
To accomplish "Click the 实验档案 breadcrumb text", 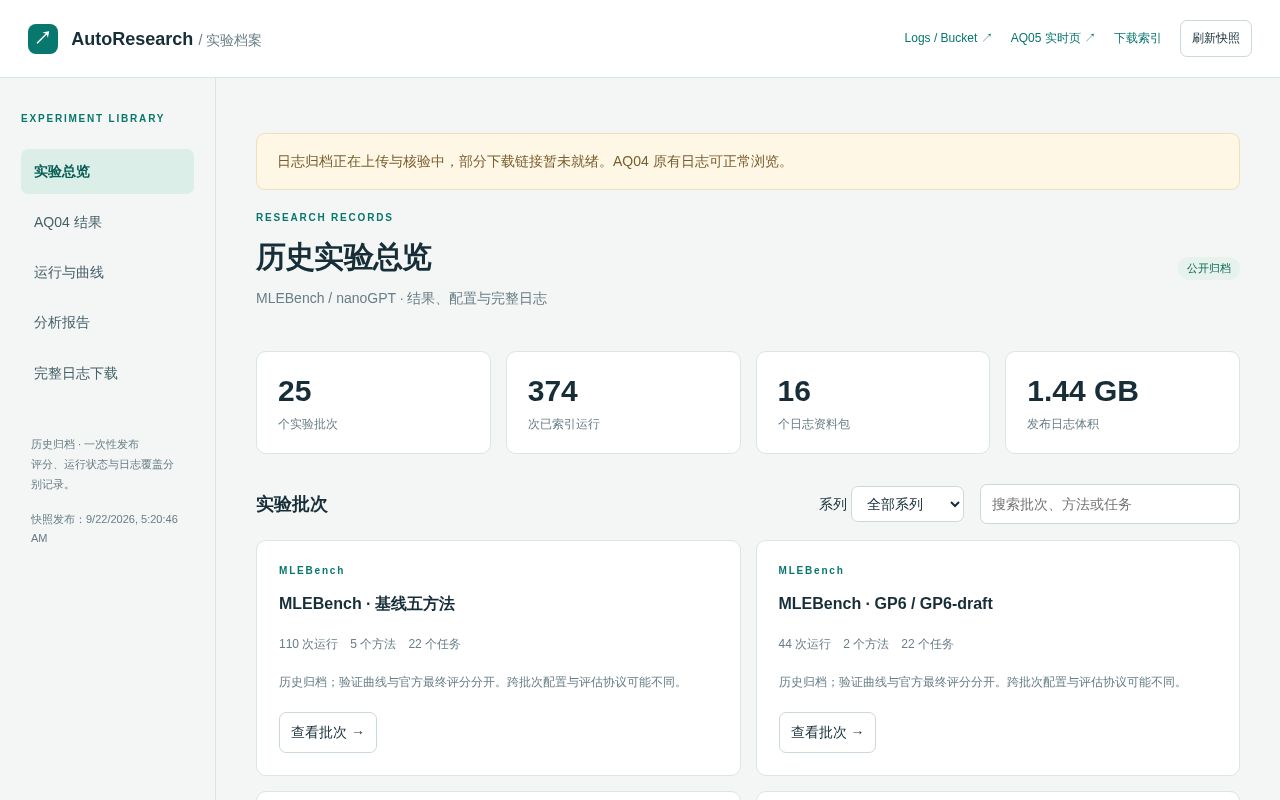I will [234, 40].
